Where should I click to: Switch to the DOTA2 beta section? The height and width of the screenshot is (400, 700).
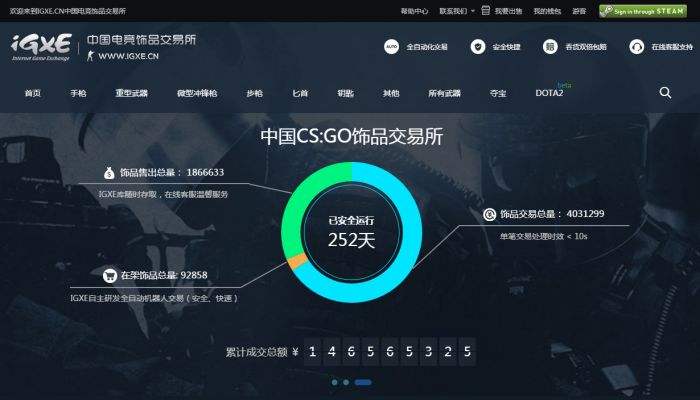(x=550, y=93)
